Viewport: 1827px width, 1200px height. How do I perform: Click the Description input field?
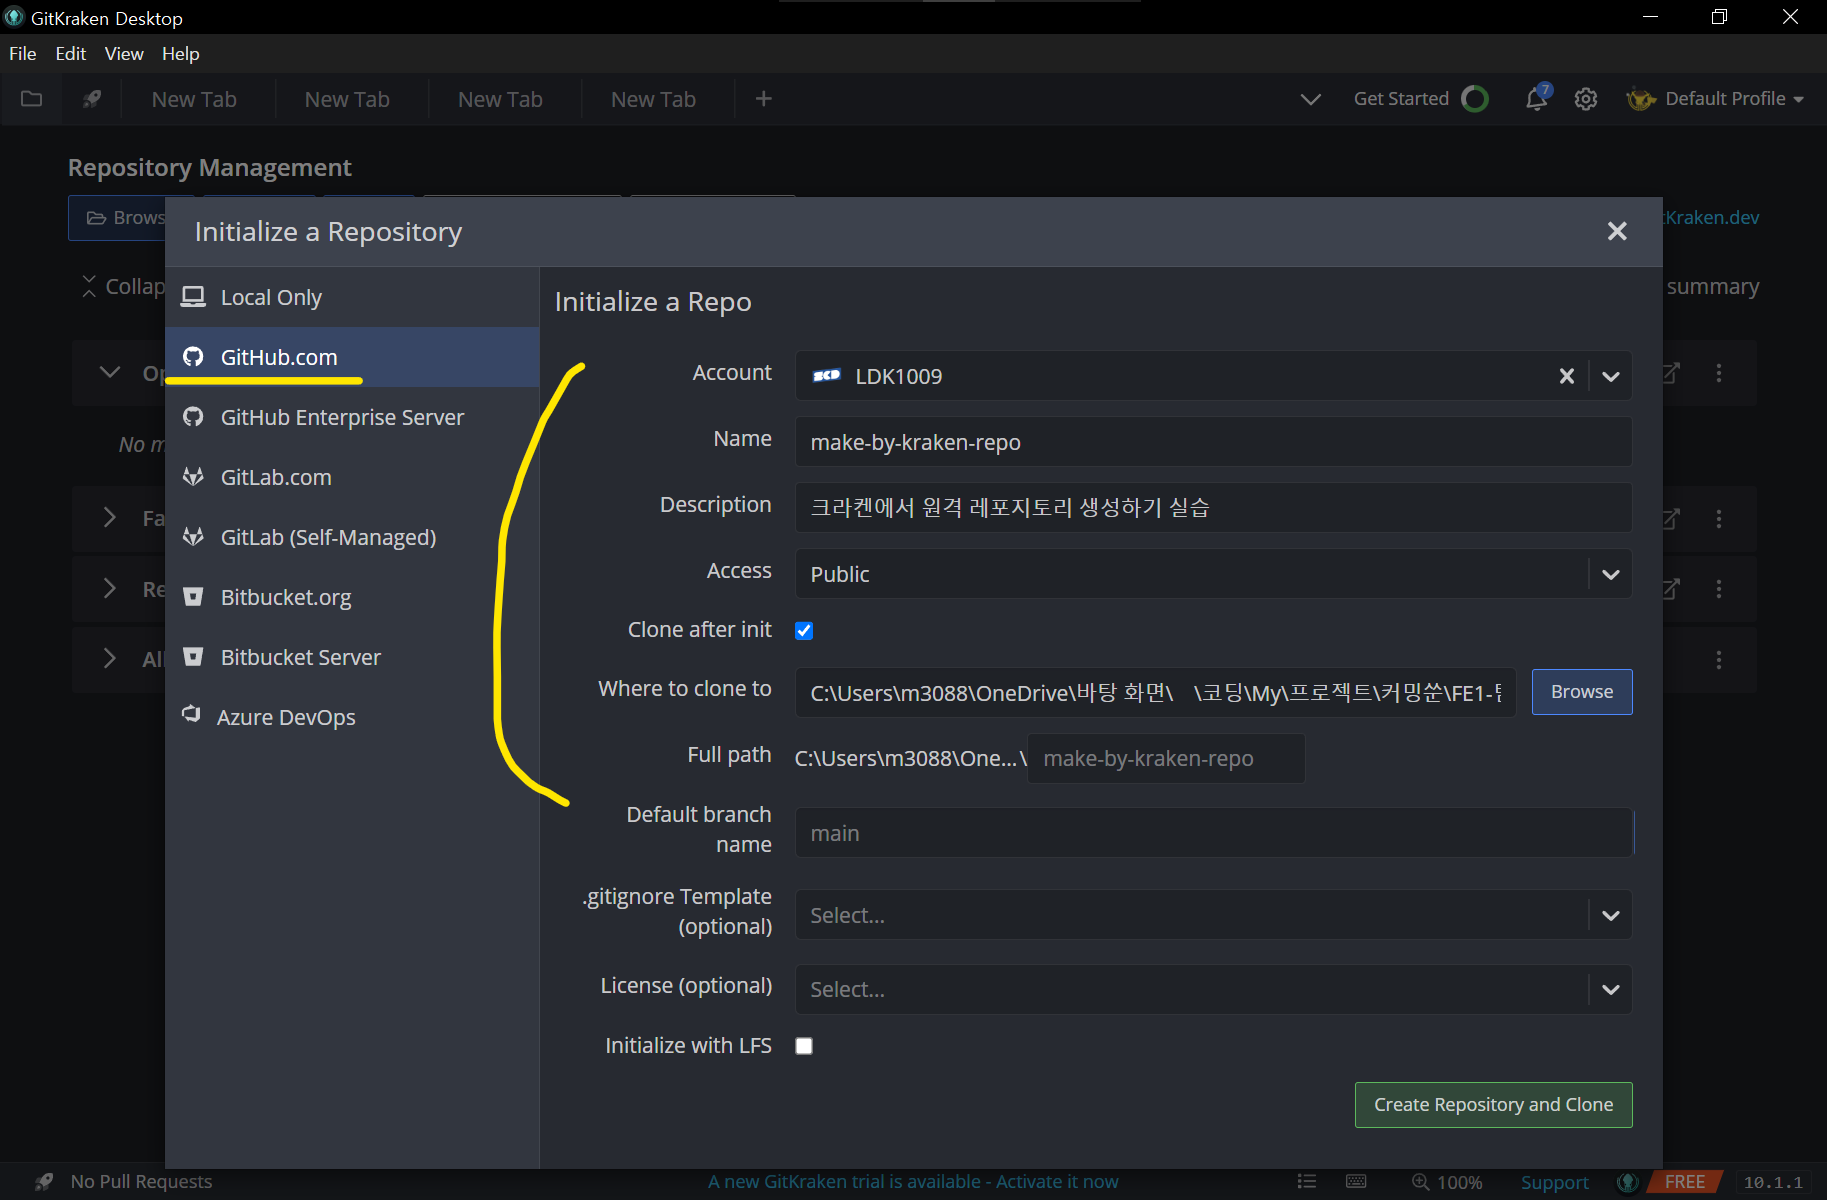click(x=1213, y=508)
